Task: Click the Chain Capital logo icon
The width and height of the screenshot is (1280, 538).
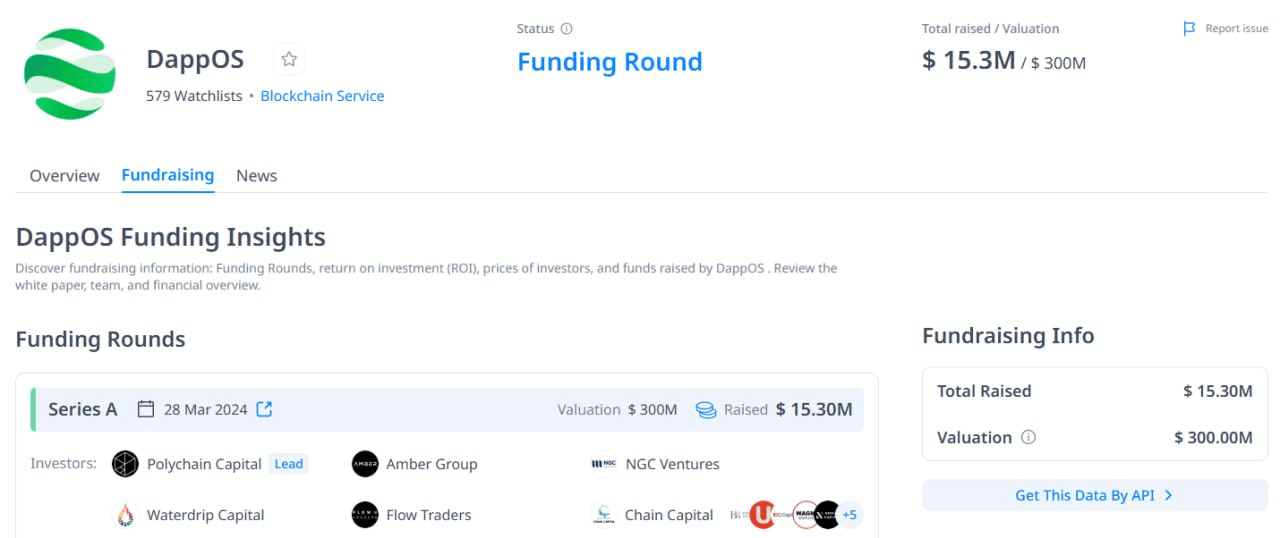Action: 604,515
